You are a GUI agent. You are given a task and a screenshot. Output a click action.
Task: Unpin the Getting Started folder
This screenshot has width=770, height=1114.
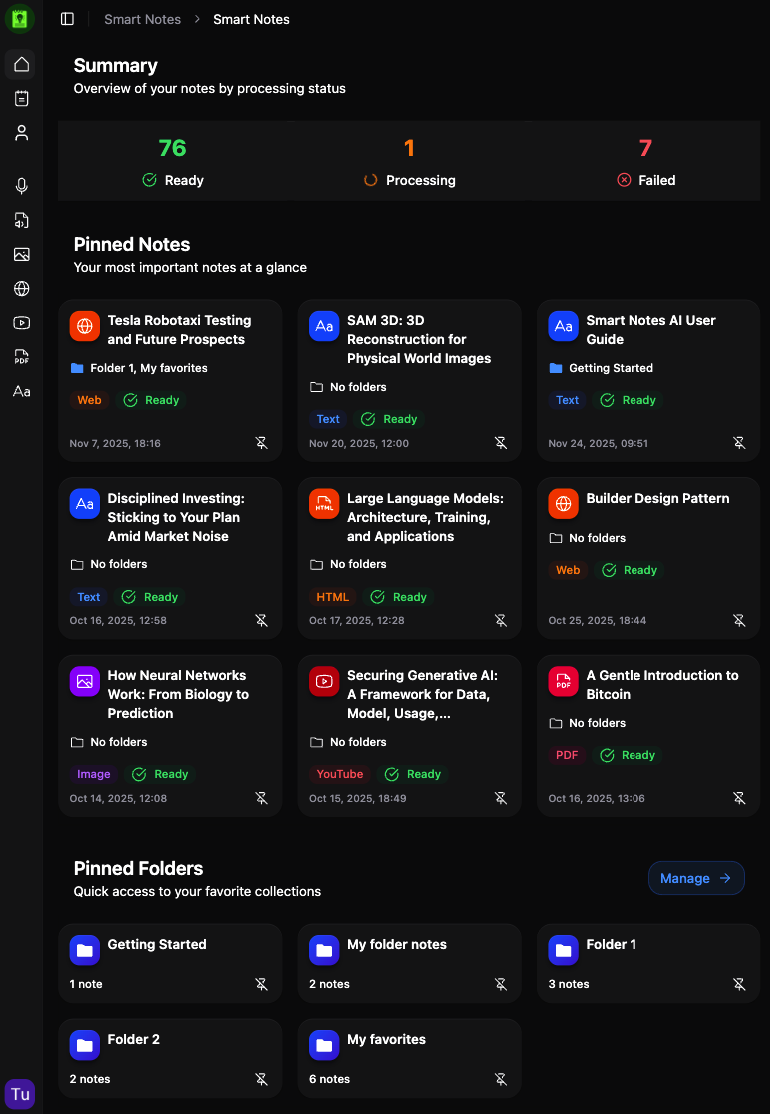[x=261, y=984]
